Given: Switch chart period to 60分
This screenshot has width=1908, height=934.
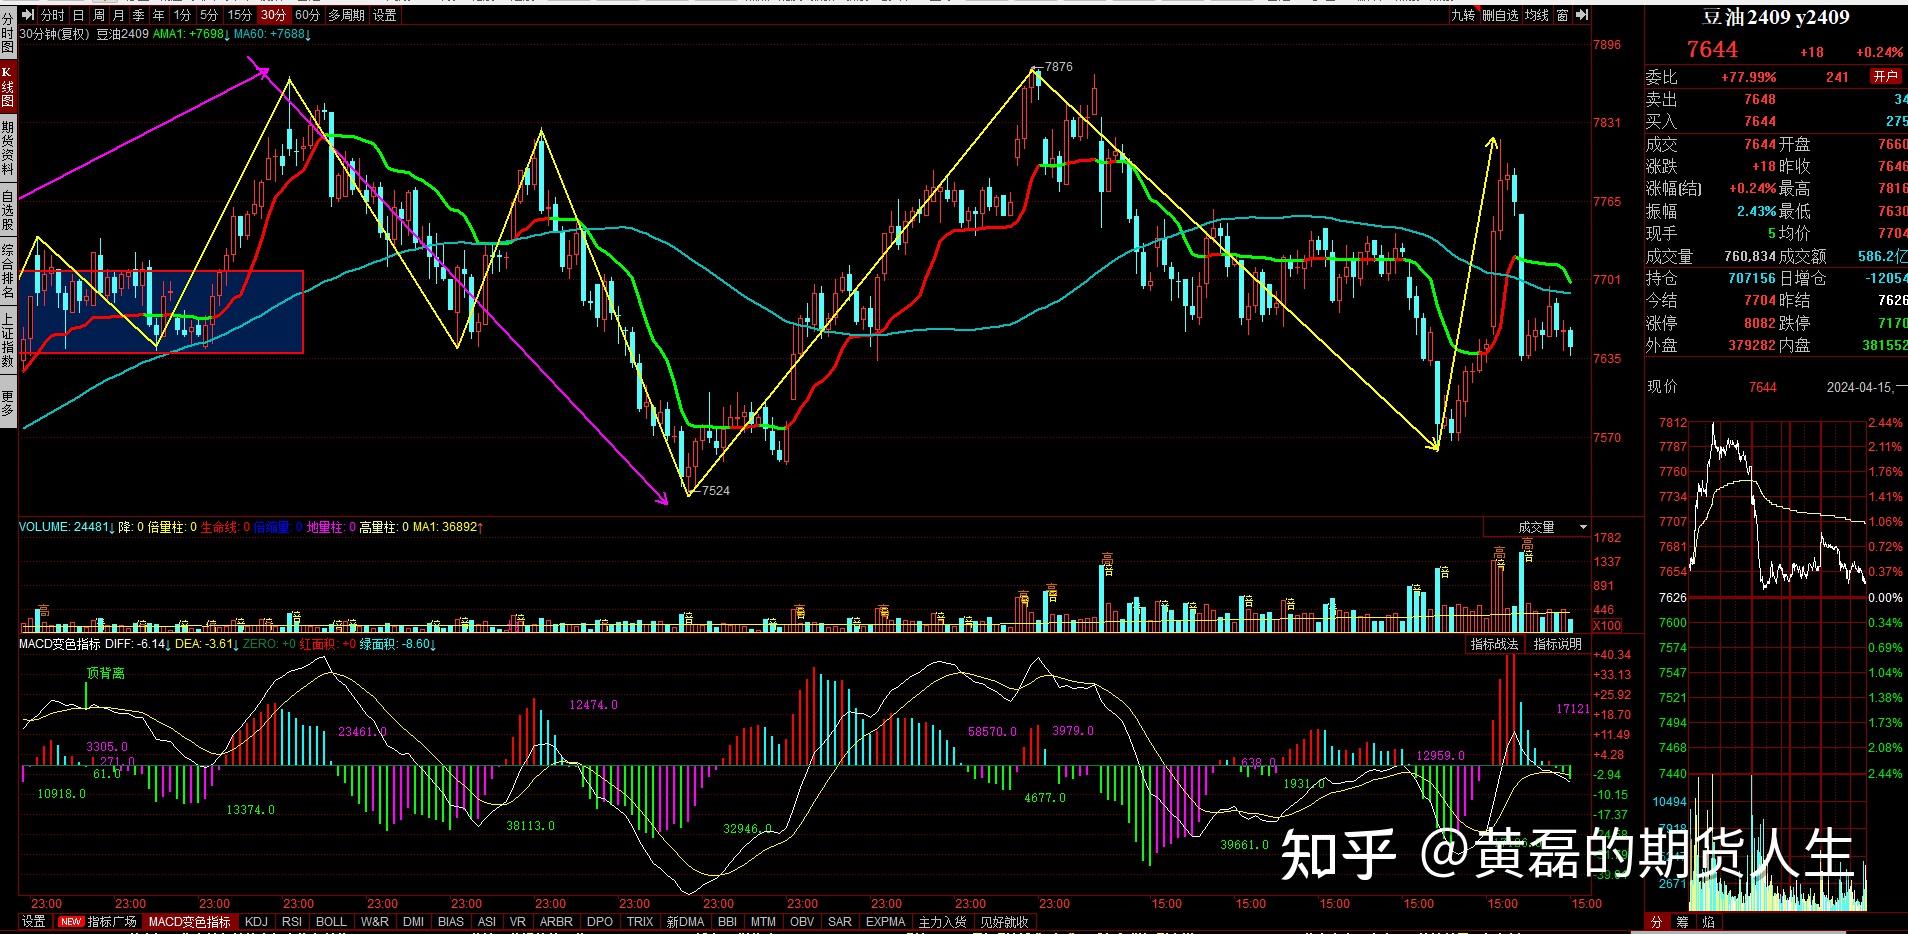Looking at the screenshot, I should pyautogui.click(x=308, y=15).
